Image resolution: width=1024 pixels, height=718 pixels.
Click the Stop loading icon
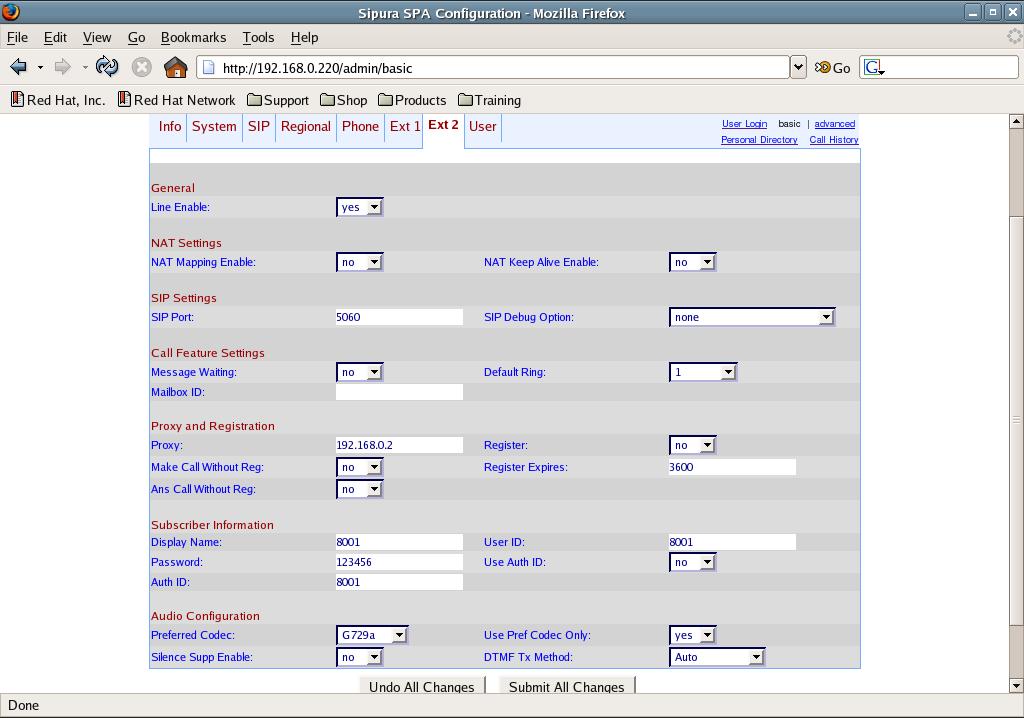pyautogui.click(x=142, y=67)
